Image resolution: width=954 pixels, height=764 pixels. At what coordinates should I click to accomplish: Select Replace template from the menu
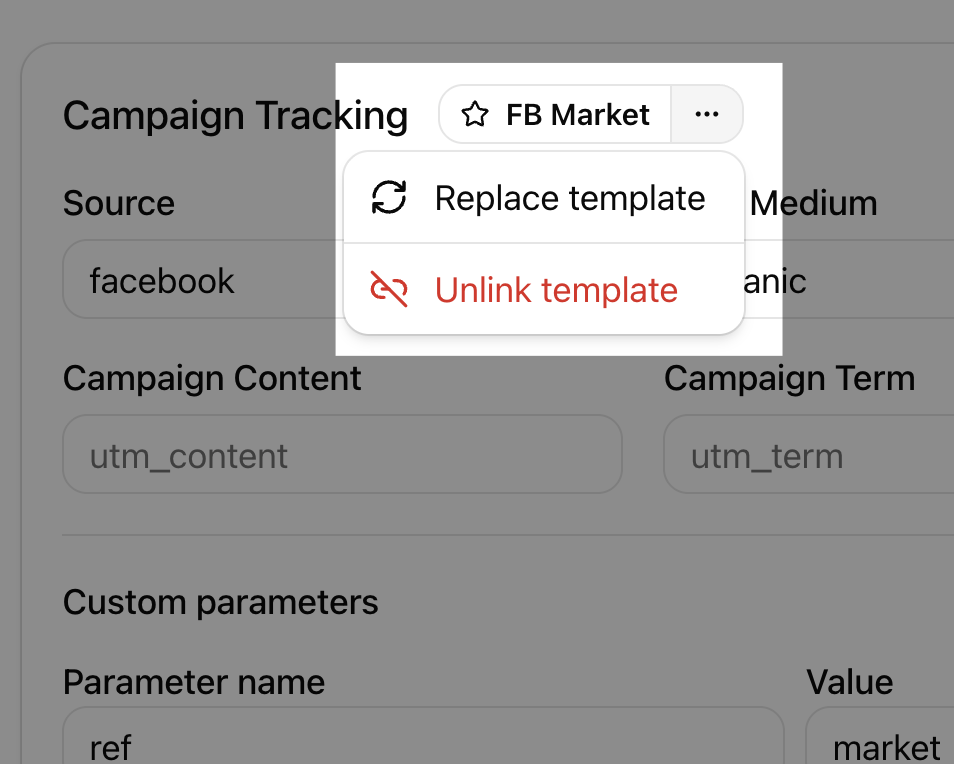point(544,198)
